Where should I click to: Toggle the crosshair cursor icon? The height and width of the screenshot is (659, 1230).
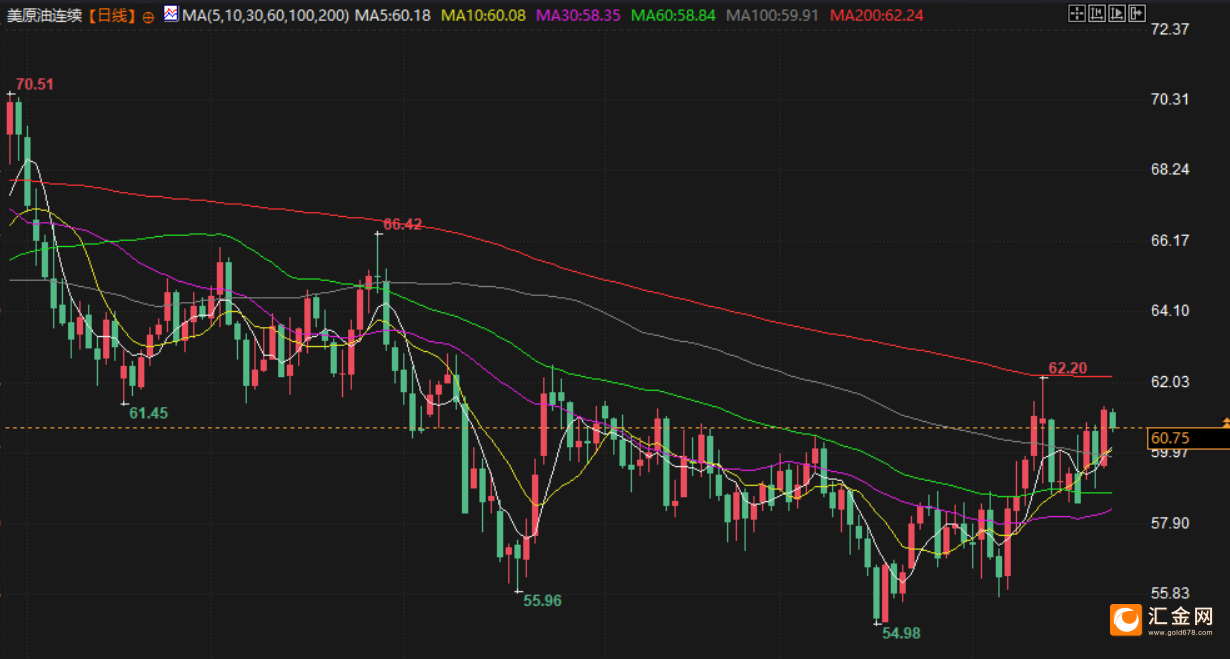(x=1076, y=14)
